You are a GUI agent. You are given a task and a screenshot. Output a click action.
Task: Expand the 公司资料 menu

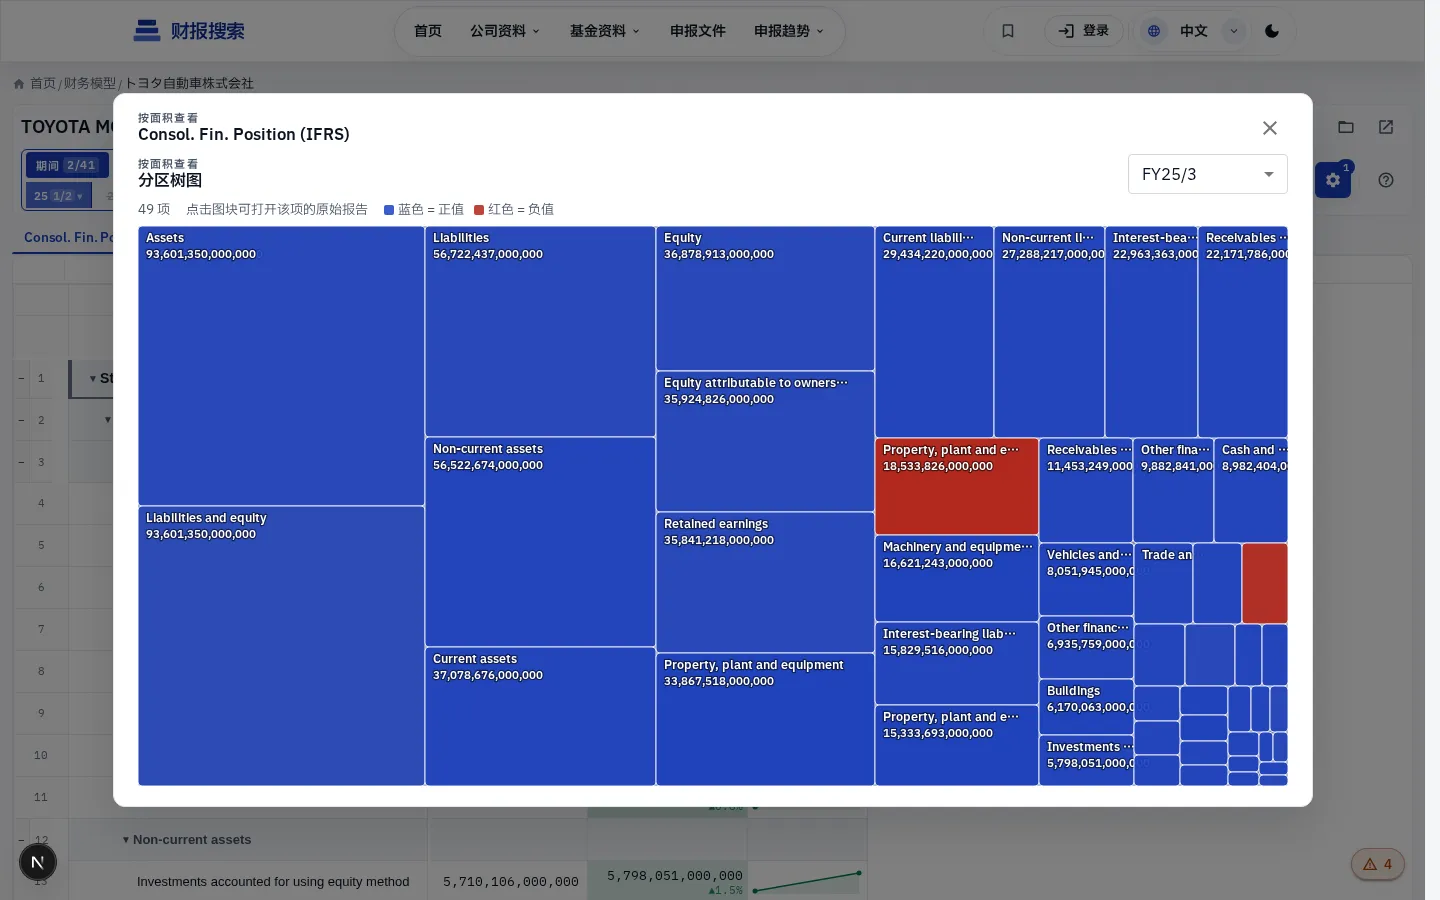pyautogui.click(x=505, y=31)
